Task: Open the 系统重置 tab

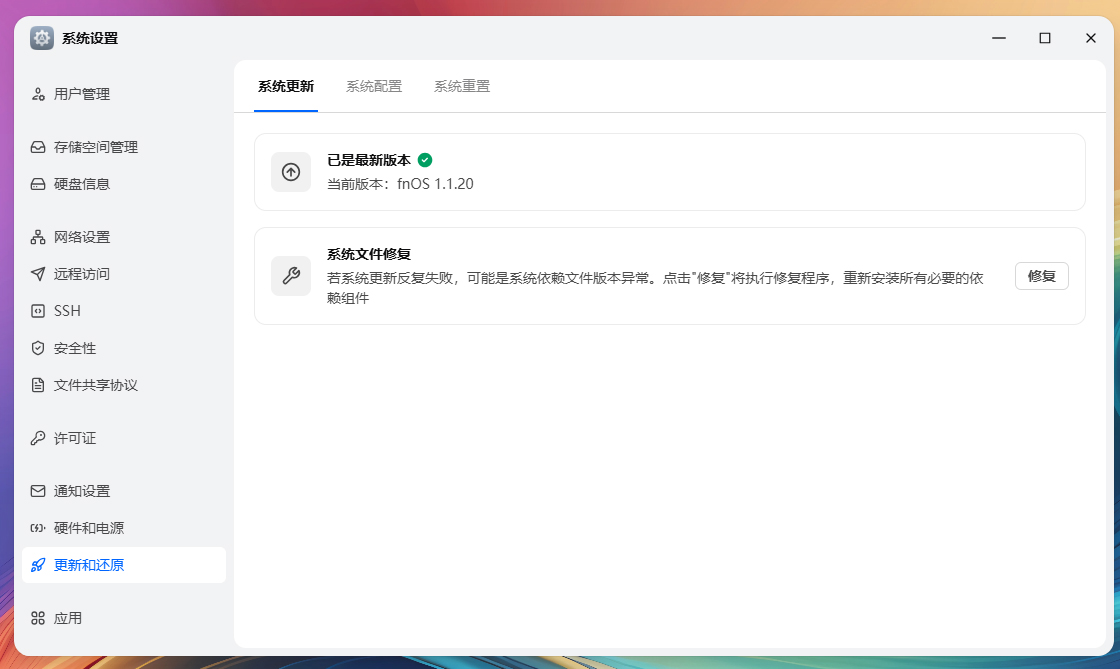Action: tap(461, 86)
